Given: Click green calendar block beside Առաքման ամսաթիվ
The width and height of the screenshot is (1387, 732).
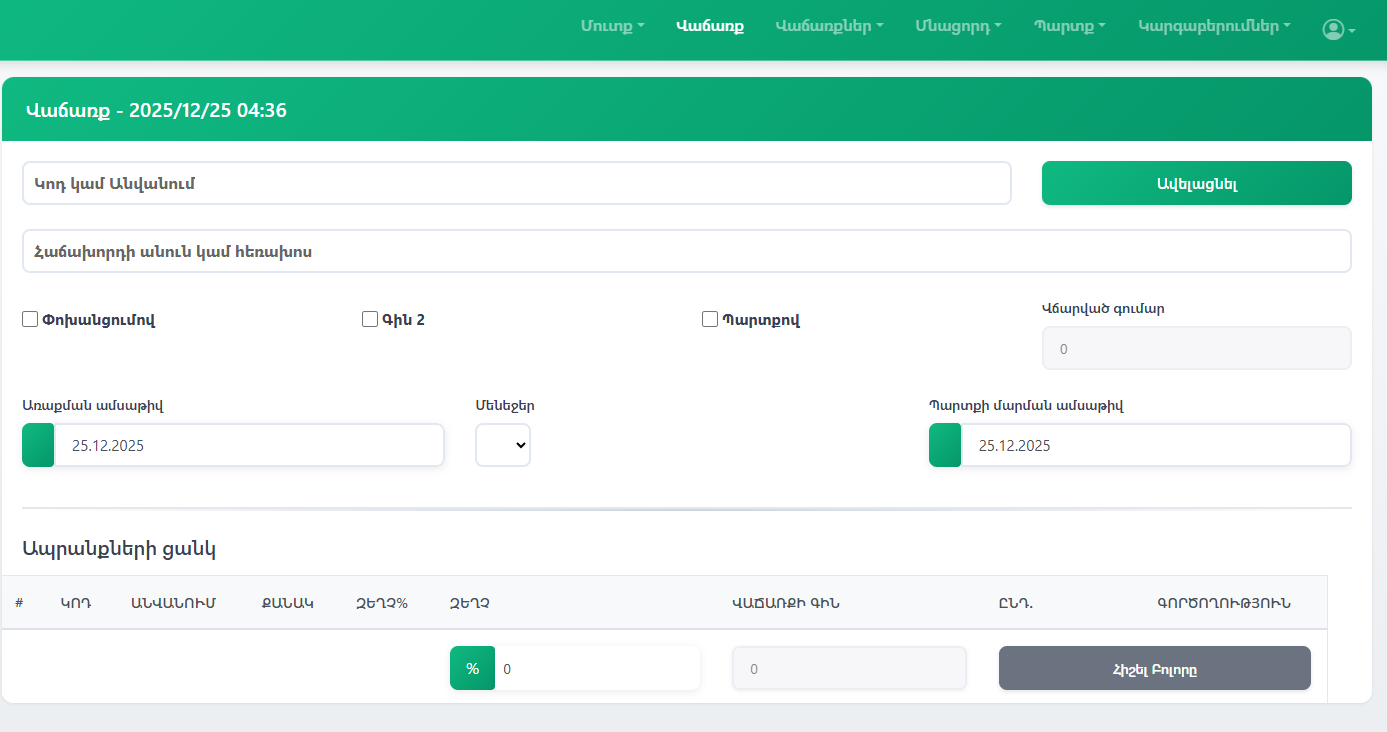Looking at the screenshot, I should coord(38,445).
